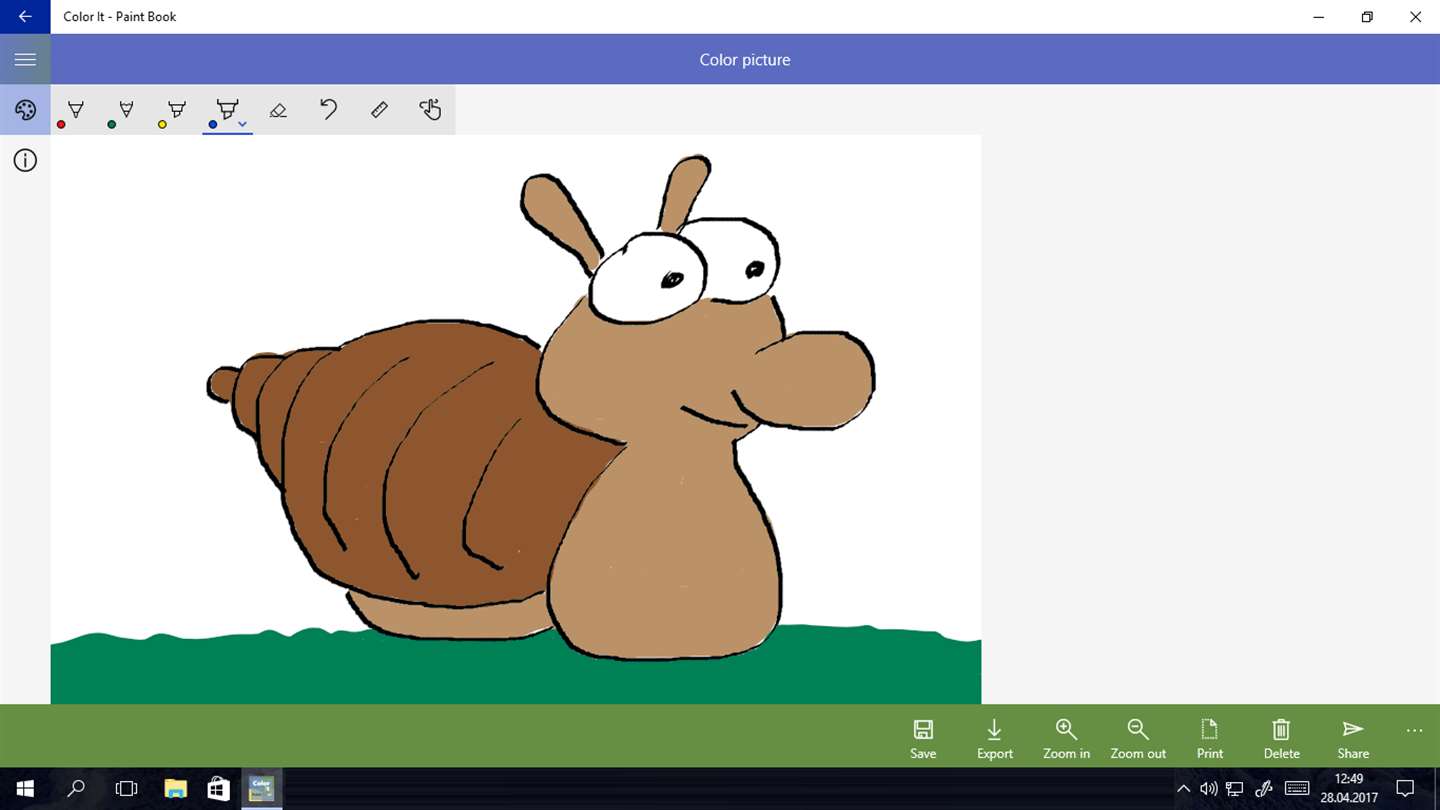Toggle touch writing hand icon
Image resolution: width=1440 pixels, height=810 pixels.
(430, 110)
